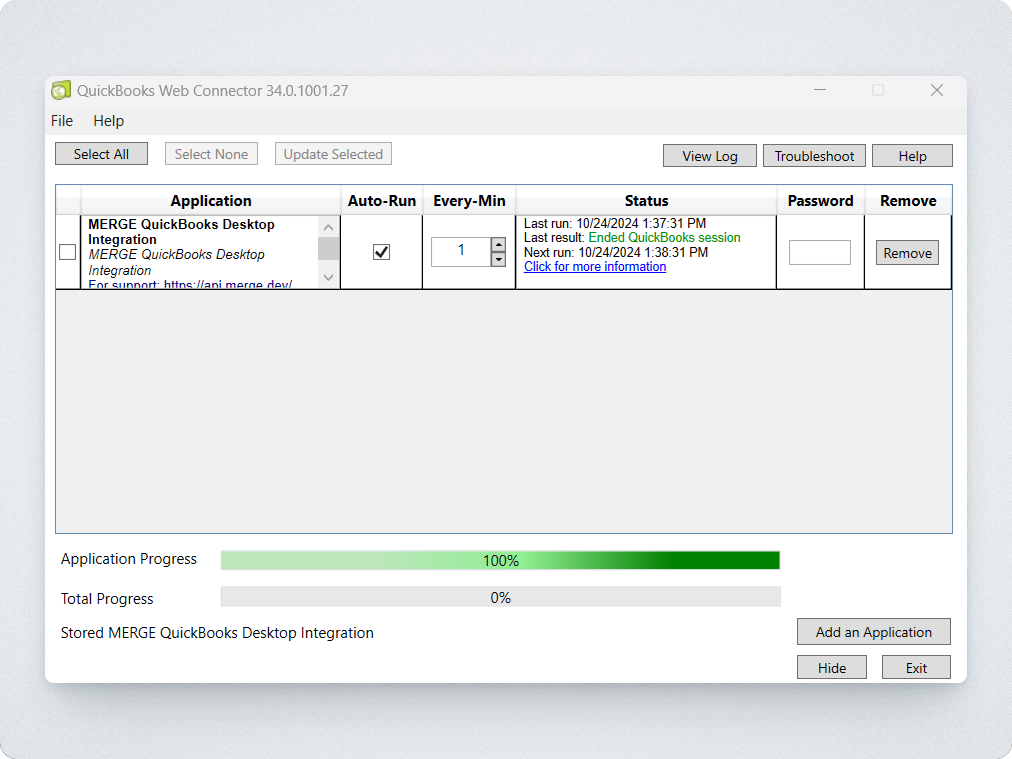
Task: Increase Every-Min with the up arrow
Action: (x=498, y=245)
